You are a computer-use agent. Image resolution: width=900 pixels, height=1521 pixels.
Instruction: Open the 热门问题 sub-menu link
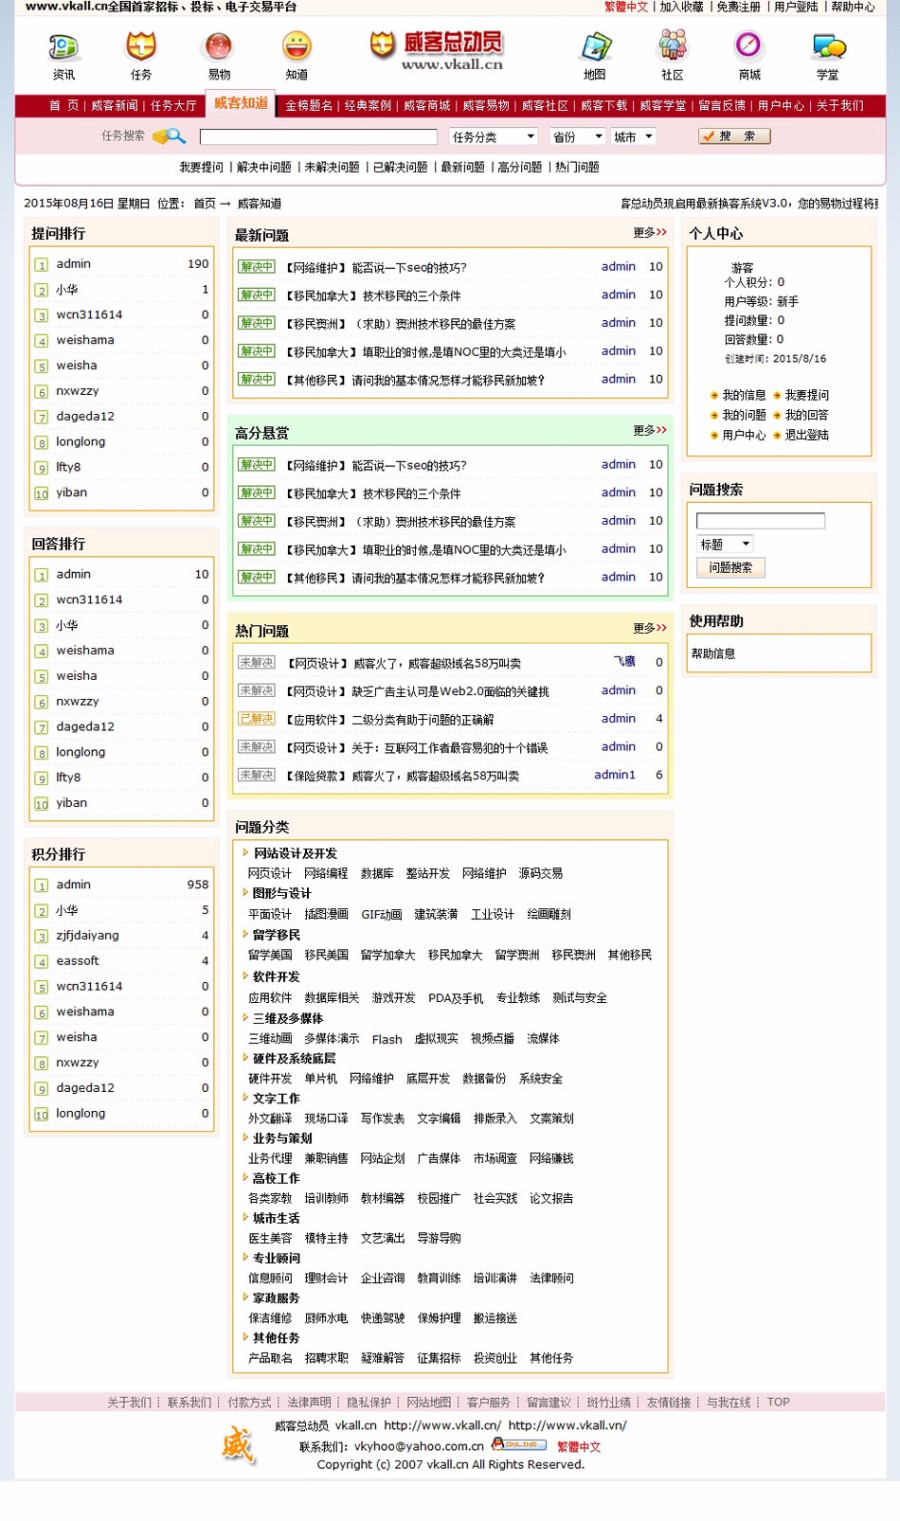(577, 168)
